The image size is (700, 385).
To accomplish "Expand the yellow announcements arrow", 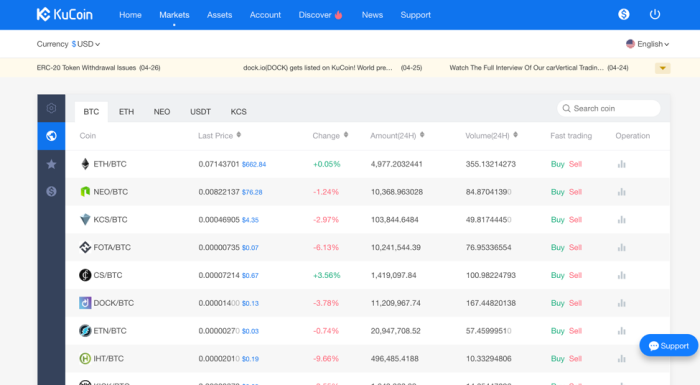I will 662,68.
